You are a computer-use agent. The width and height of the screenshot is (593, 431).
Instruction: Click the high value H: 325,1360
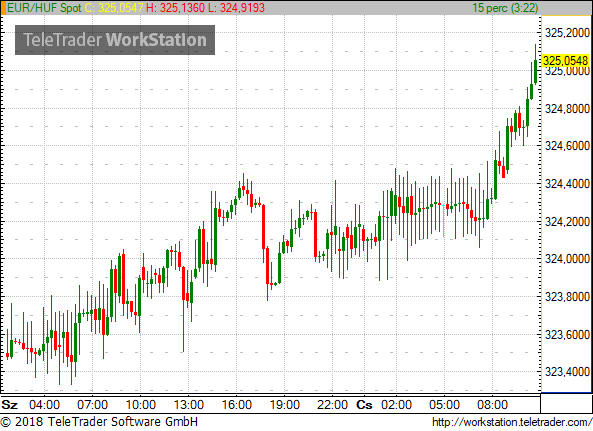pos(175,8)
